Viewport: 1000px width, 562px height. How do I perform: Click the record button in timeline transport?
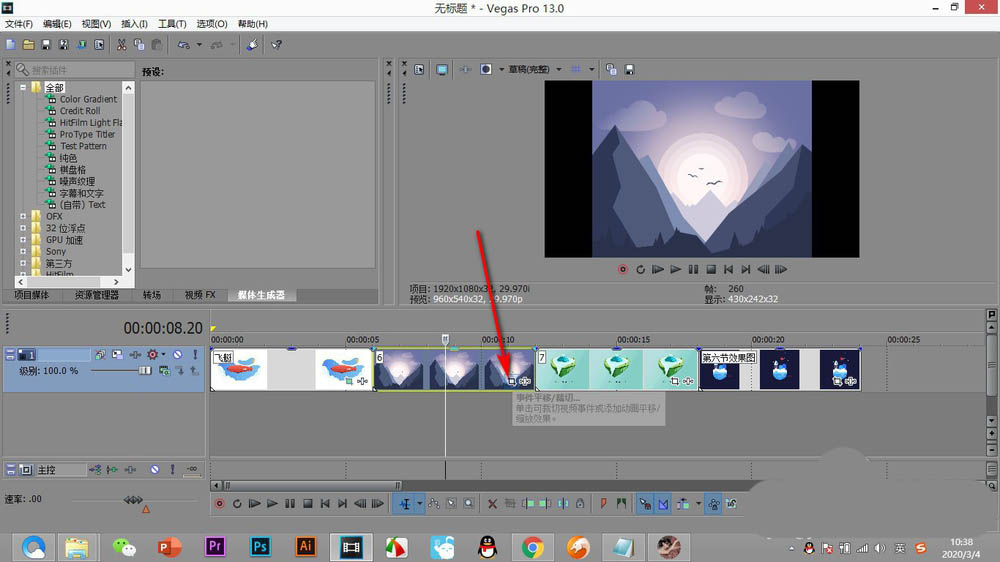[x=219, y=504]
